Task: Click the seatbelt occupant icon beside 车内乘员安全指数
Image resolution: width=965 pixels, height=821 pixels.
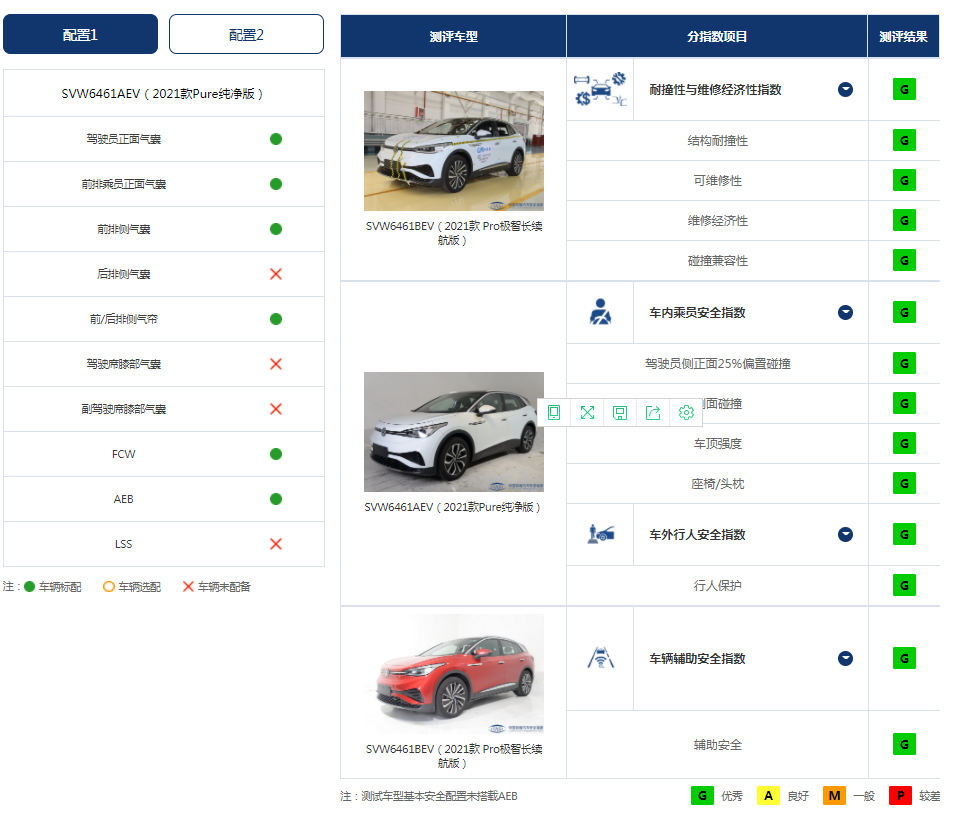Action: coord(600,312)
